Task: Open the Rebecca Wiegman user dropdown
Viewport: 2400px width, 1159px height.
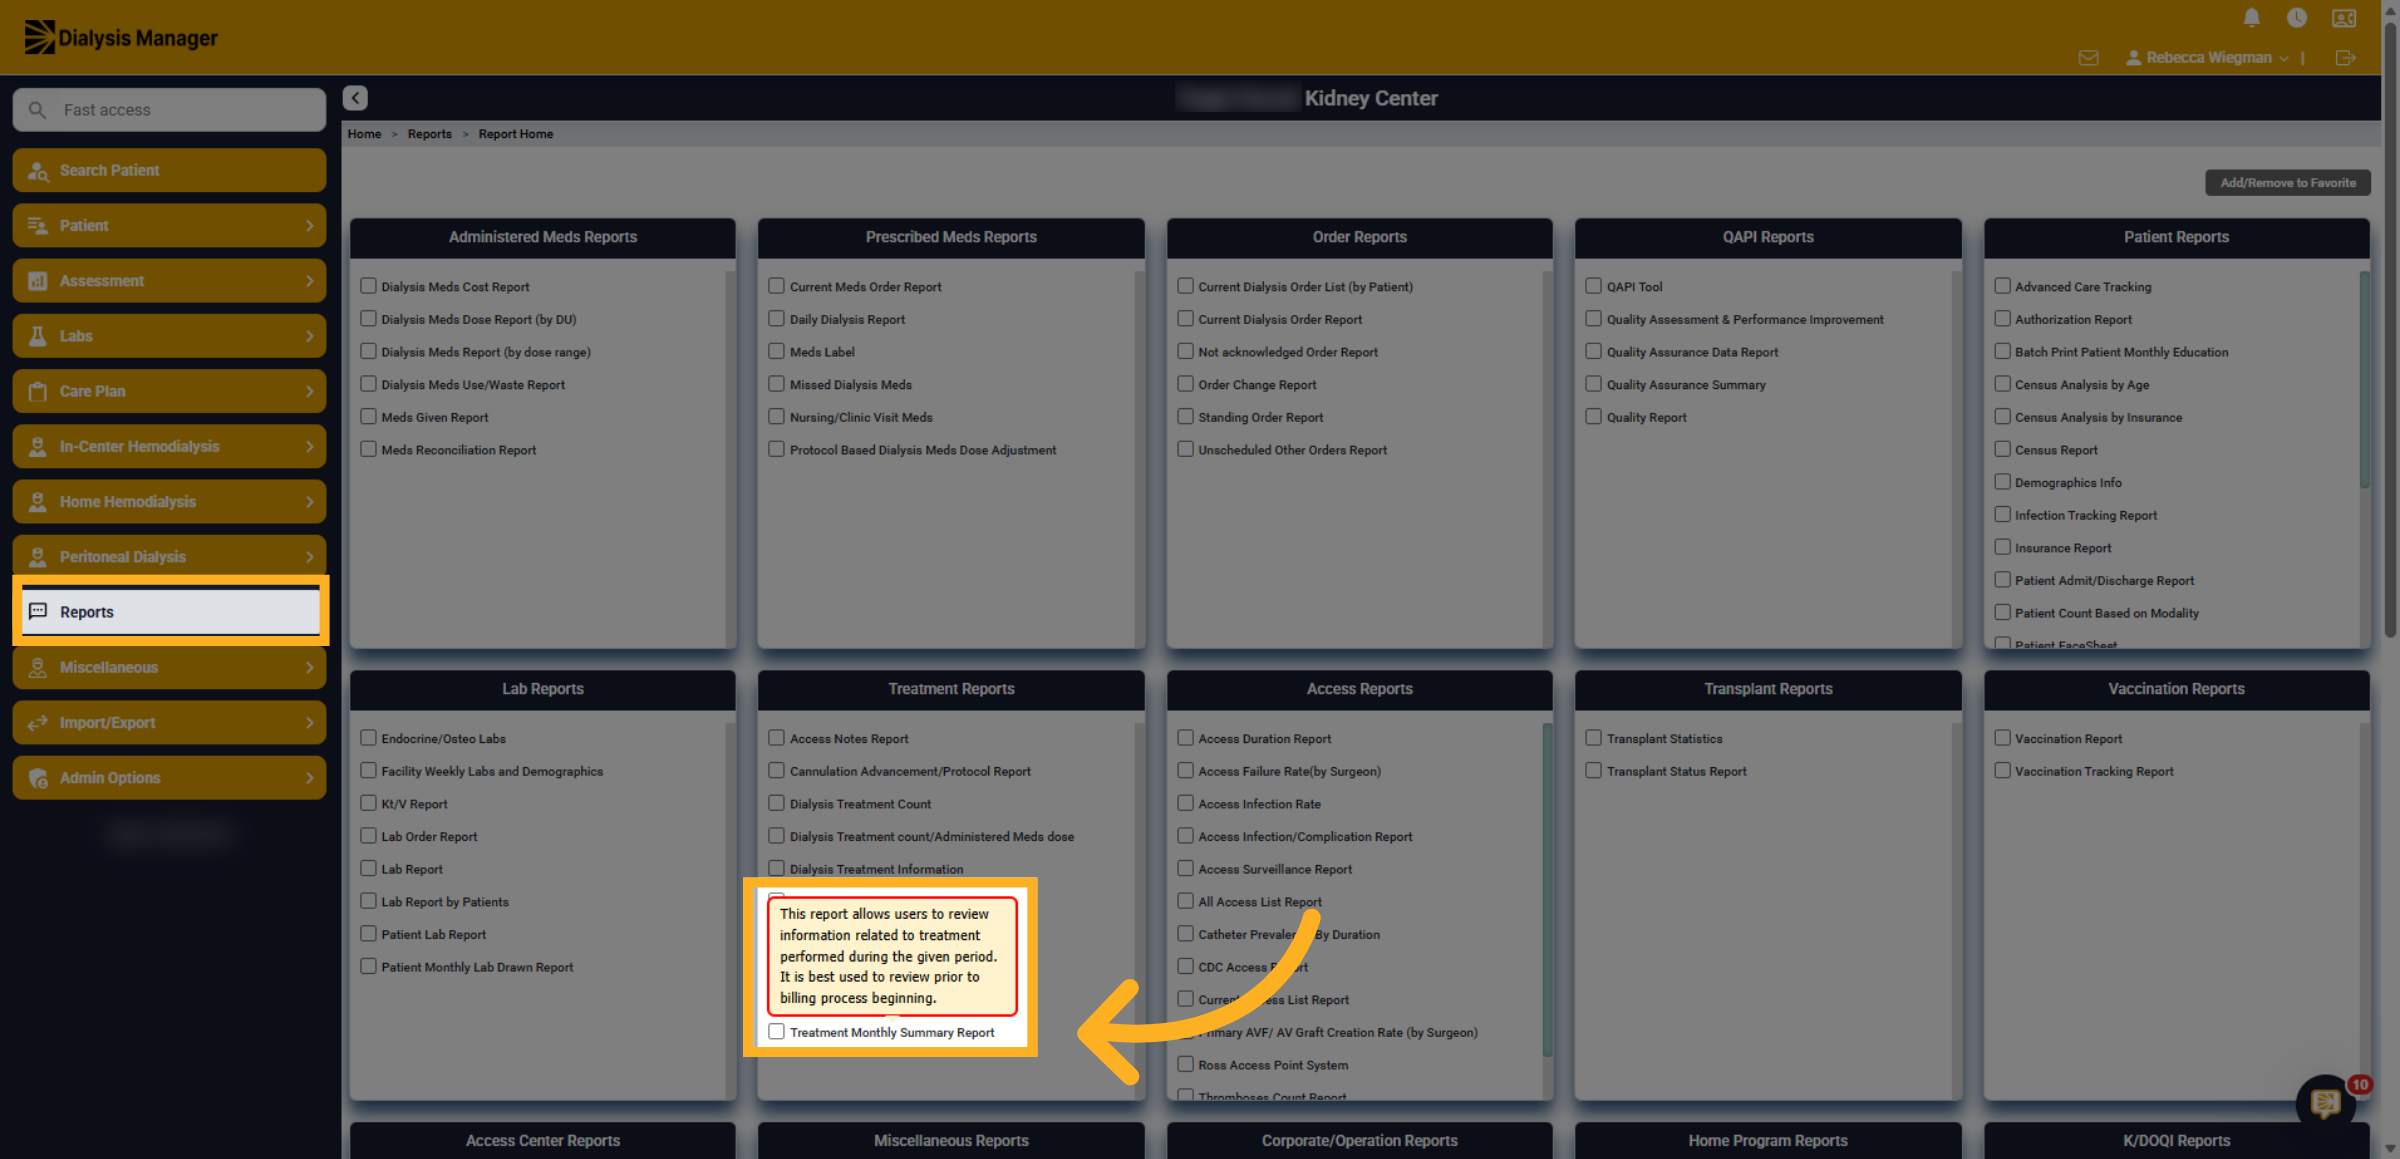Action: [2208, 58]
